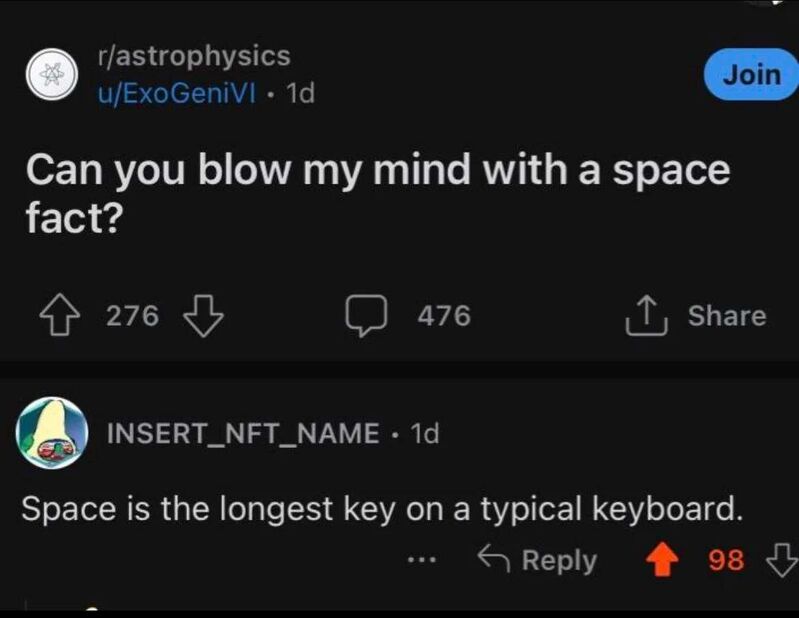Open comments via speech bubble icon
The width and height of the screenshot is (799, 618).
click(x=366, y=315)
